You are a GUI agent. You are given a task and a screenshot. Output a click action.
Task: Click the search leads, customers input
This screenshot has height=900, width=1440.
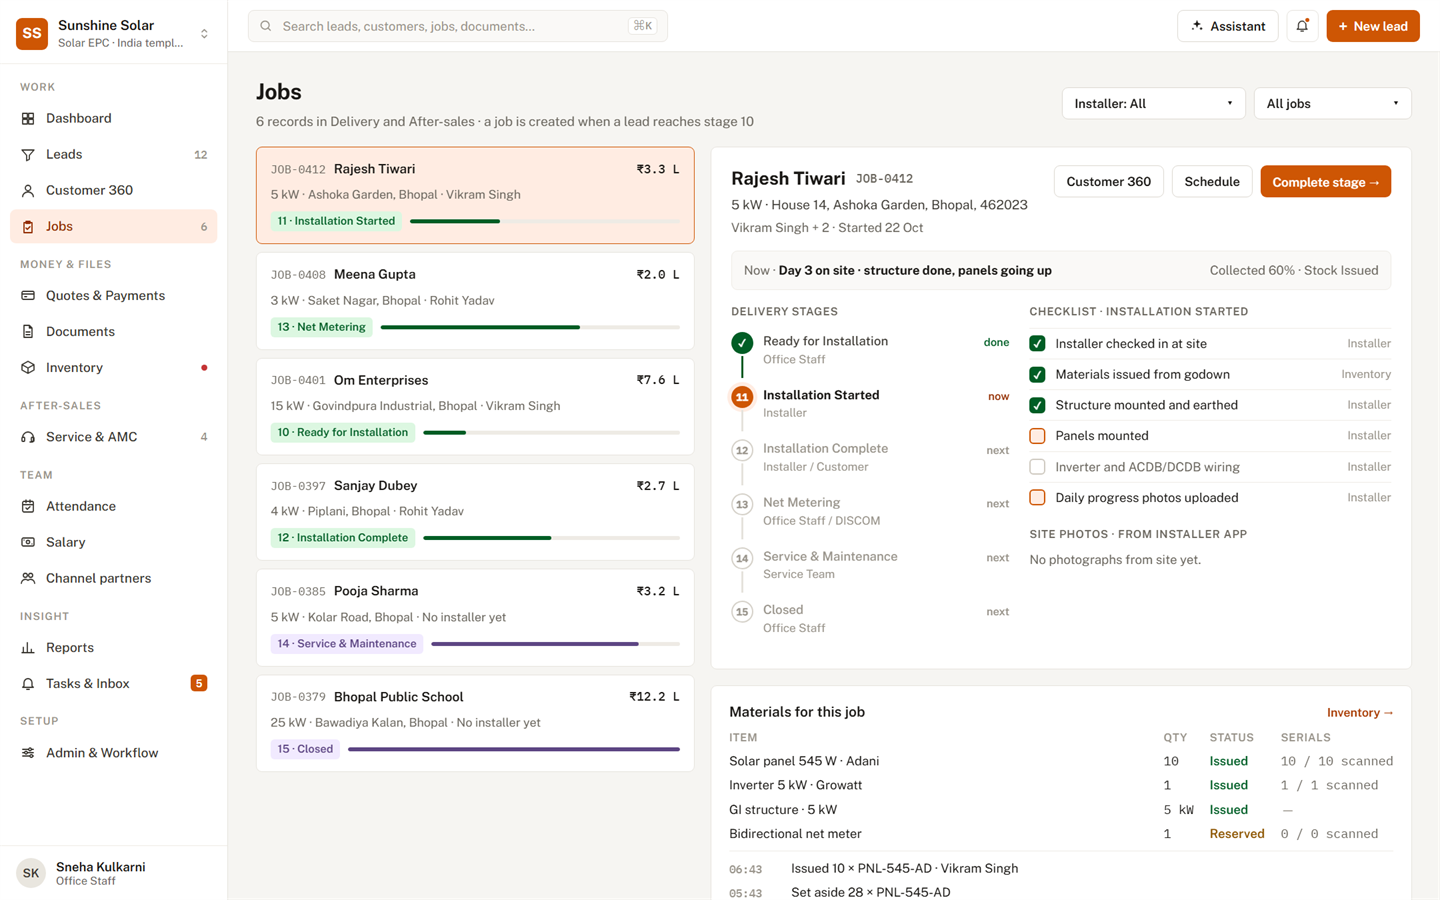[x=457, y=26]
